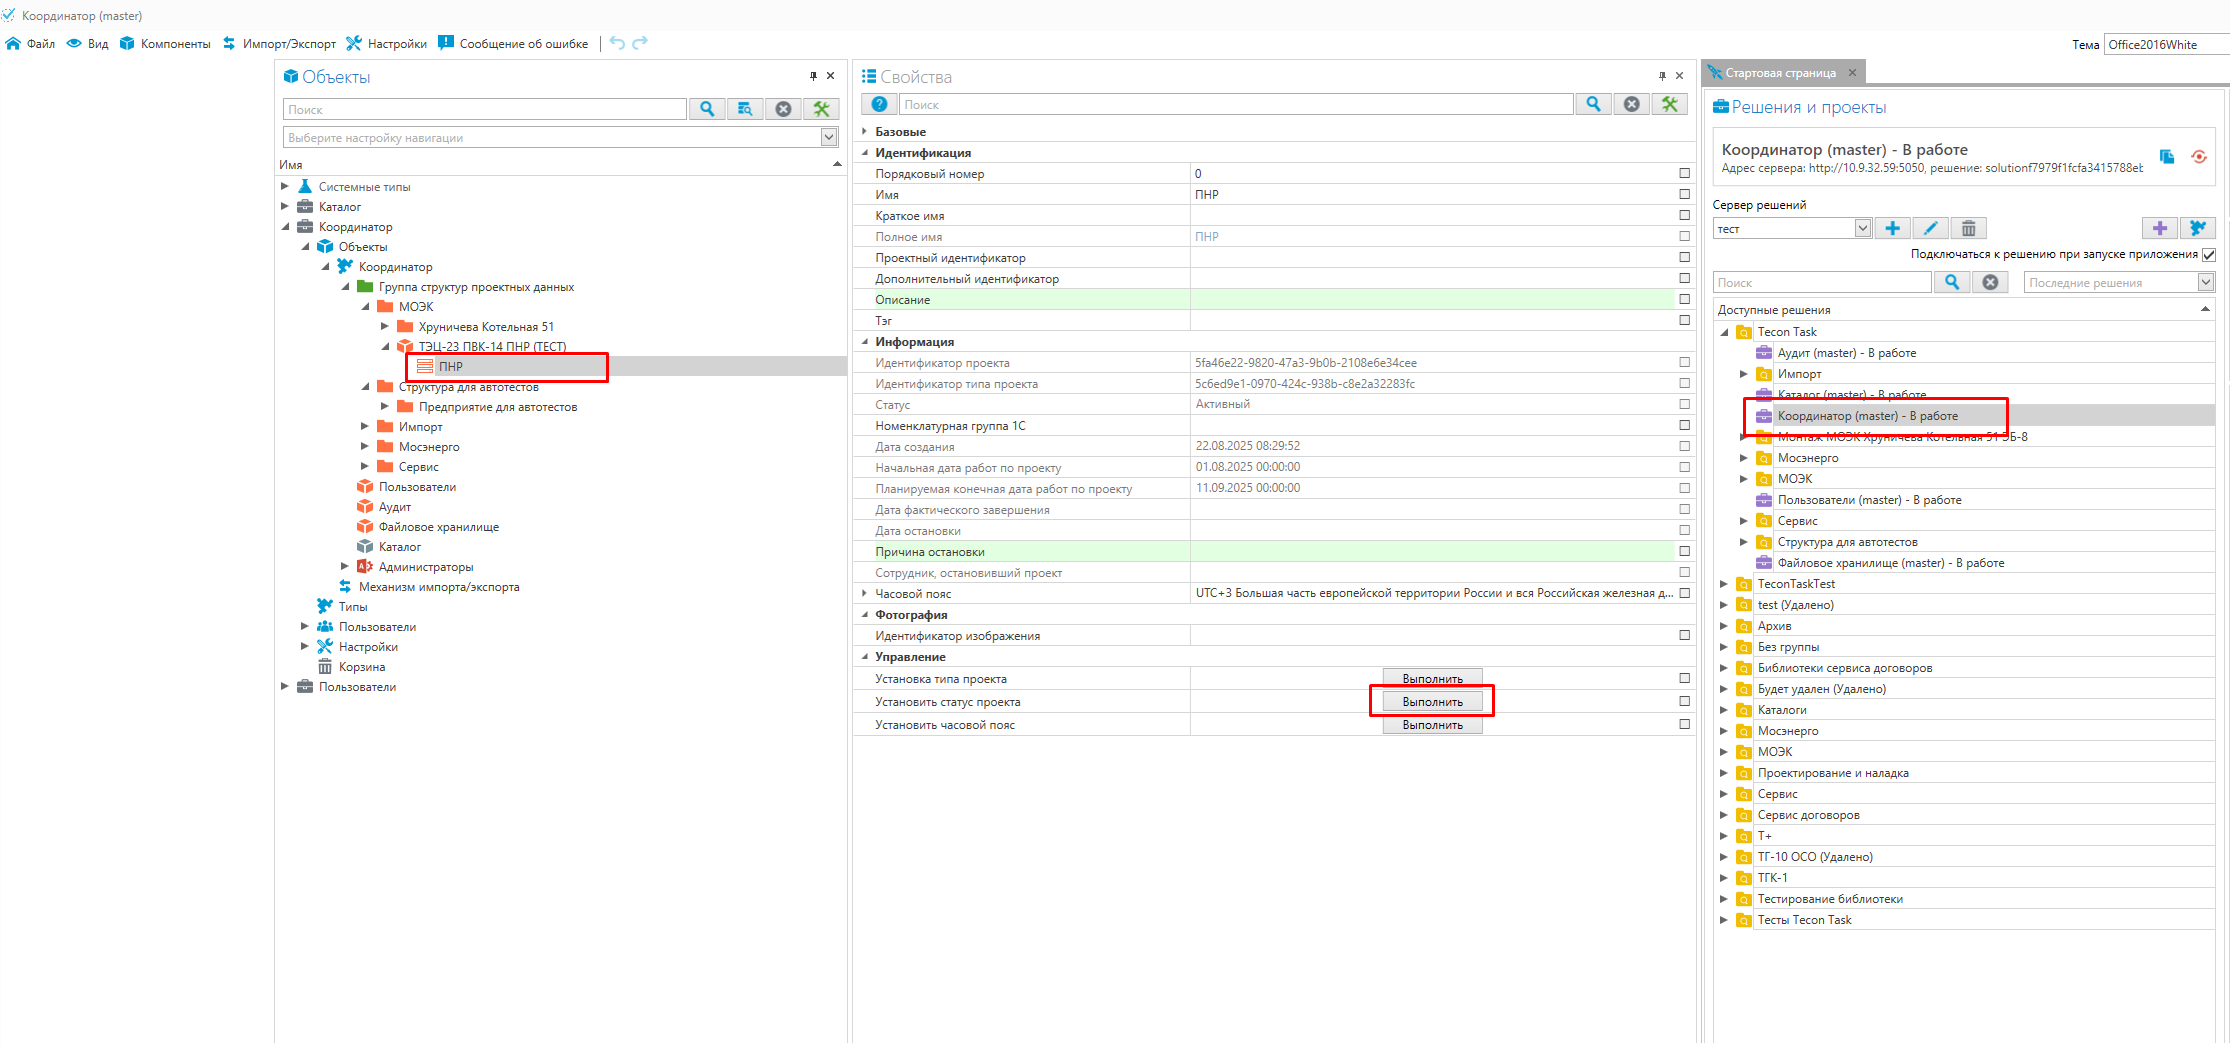Click the blue plus to add solution server

(x=1892, y=229)
